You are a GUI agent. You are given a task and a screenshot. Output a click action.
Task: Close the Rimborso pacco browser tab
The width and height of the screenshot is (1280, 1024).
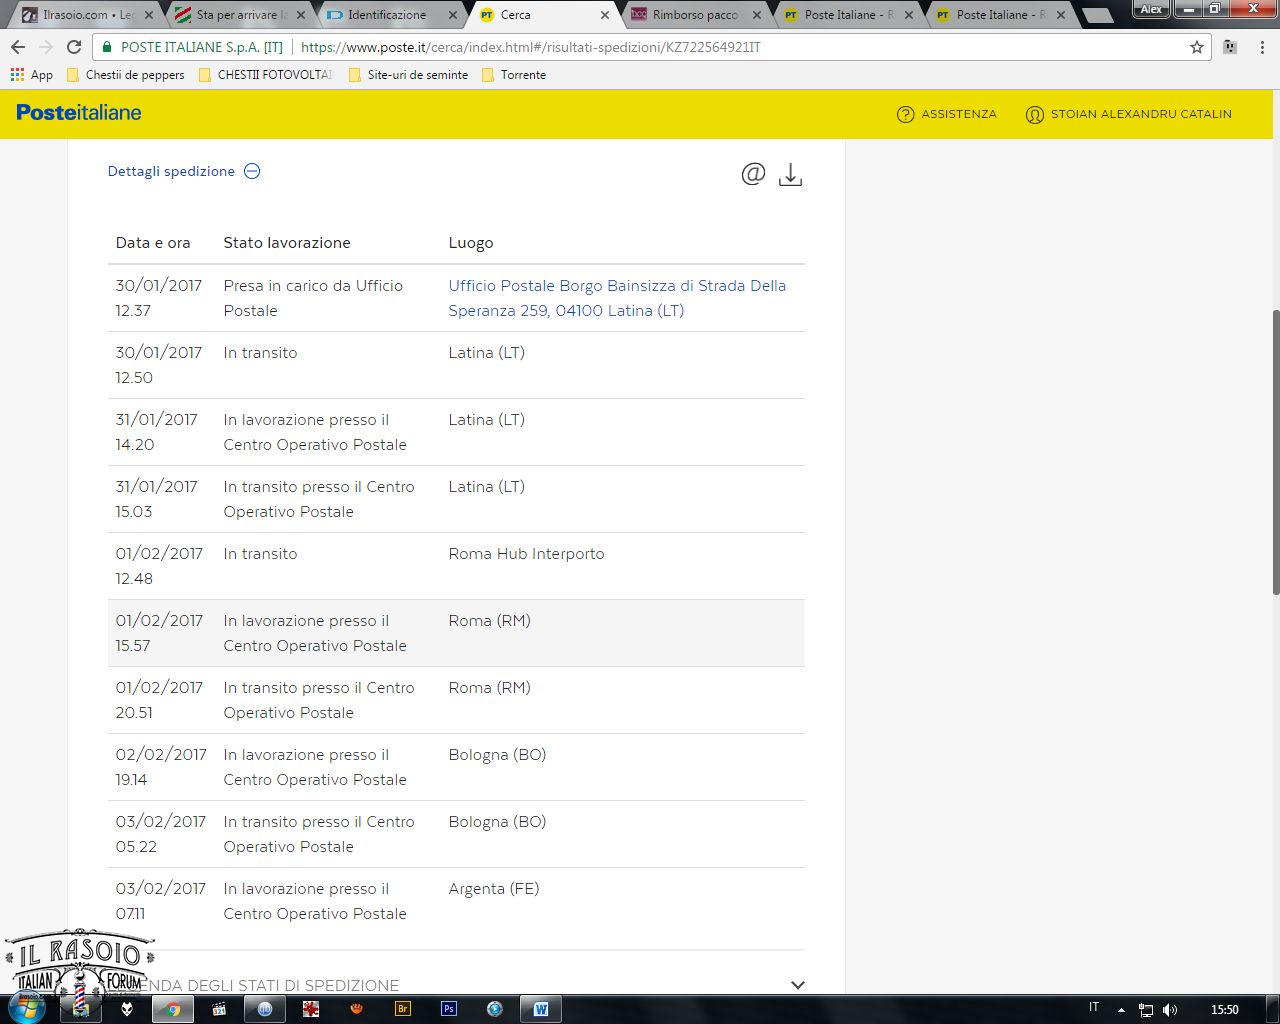pos(756,15)
